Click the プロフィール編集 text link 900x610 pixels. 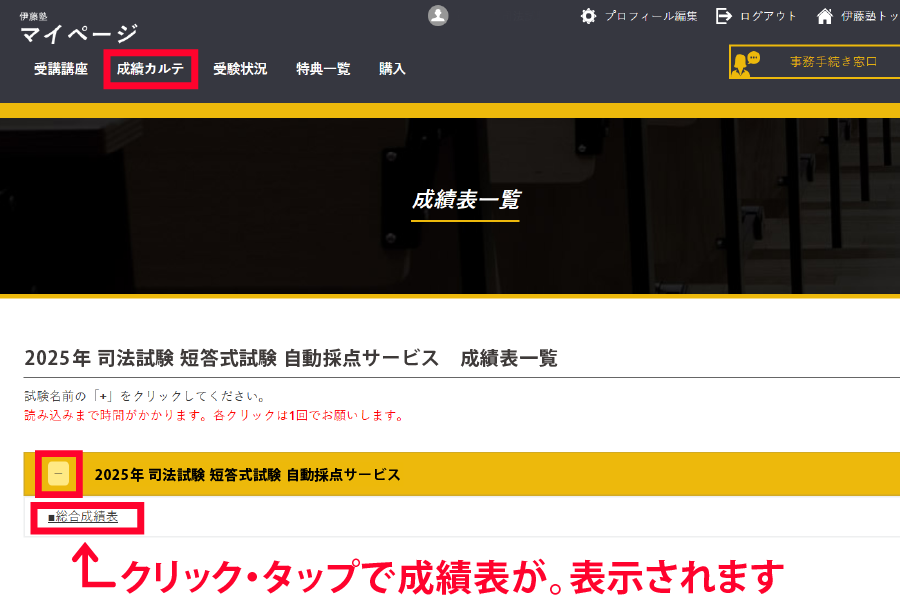(651, 16)
